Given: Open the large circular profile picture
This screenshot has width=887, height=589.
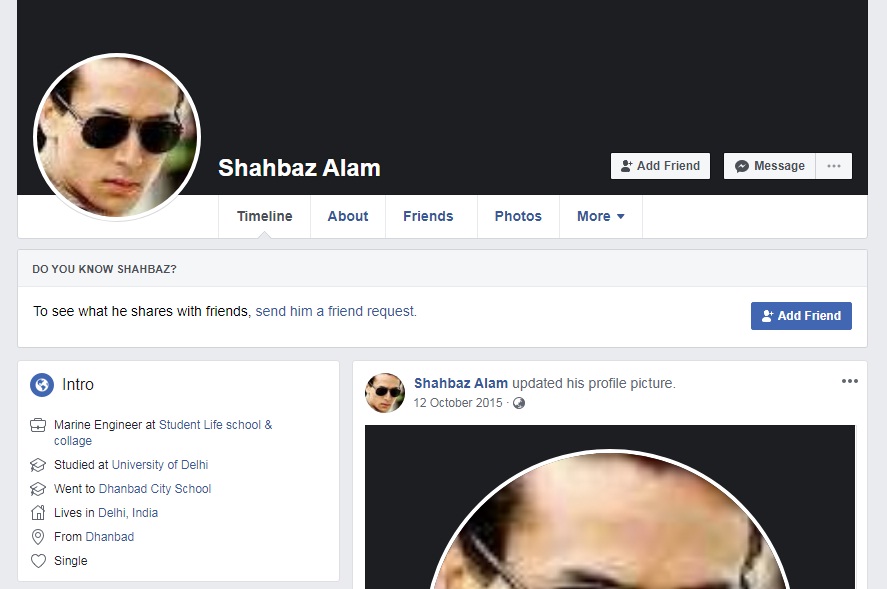Looking at the screenshot, I should coord(117,137).
